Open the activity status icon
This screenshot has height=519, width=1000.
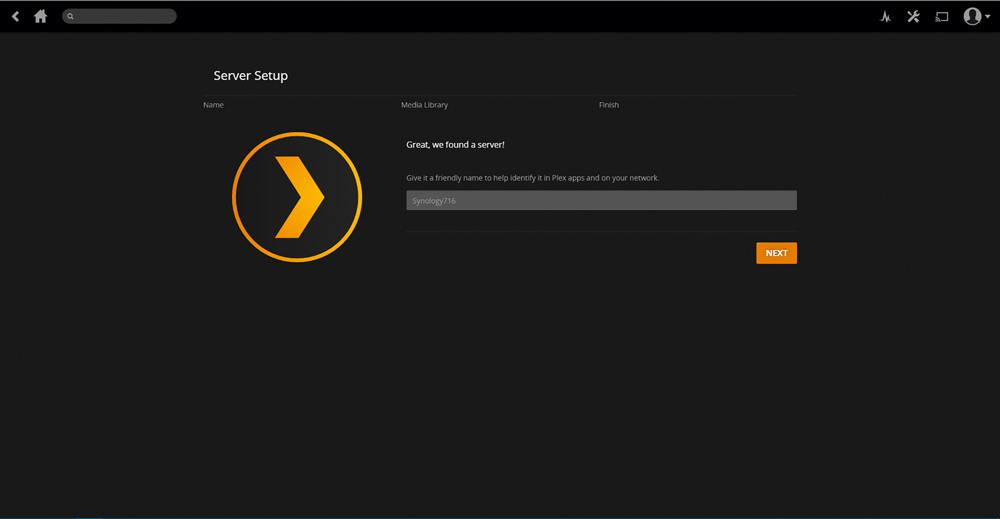click(885, 17)
